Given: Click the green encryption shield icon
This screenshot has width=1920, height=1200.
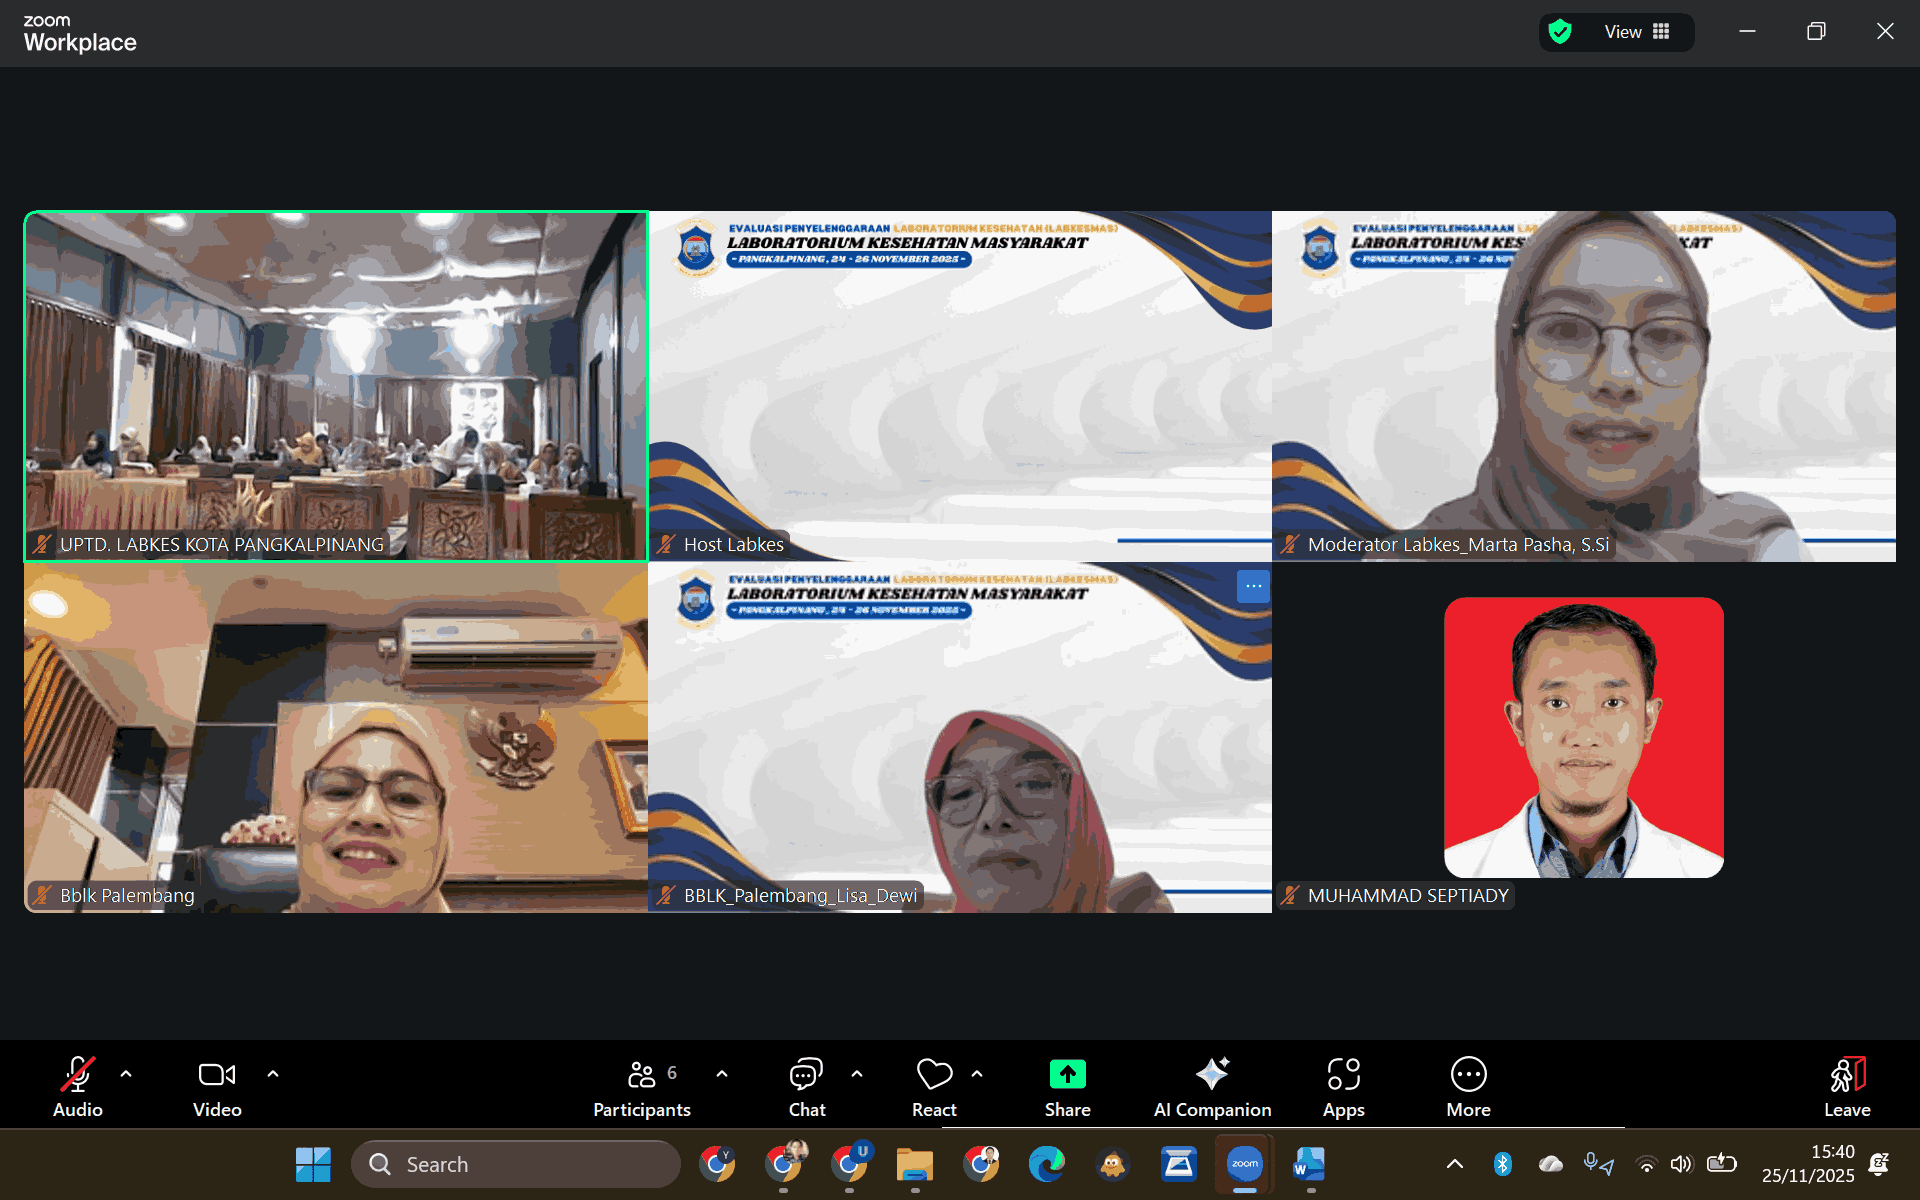Looking at the screenshot, I should (1560, 32).
